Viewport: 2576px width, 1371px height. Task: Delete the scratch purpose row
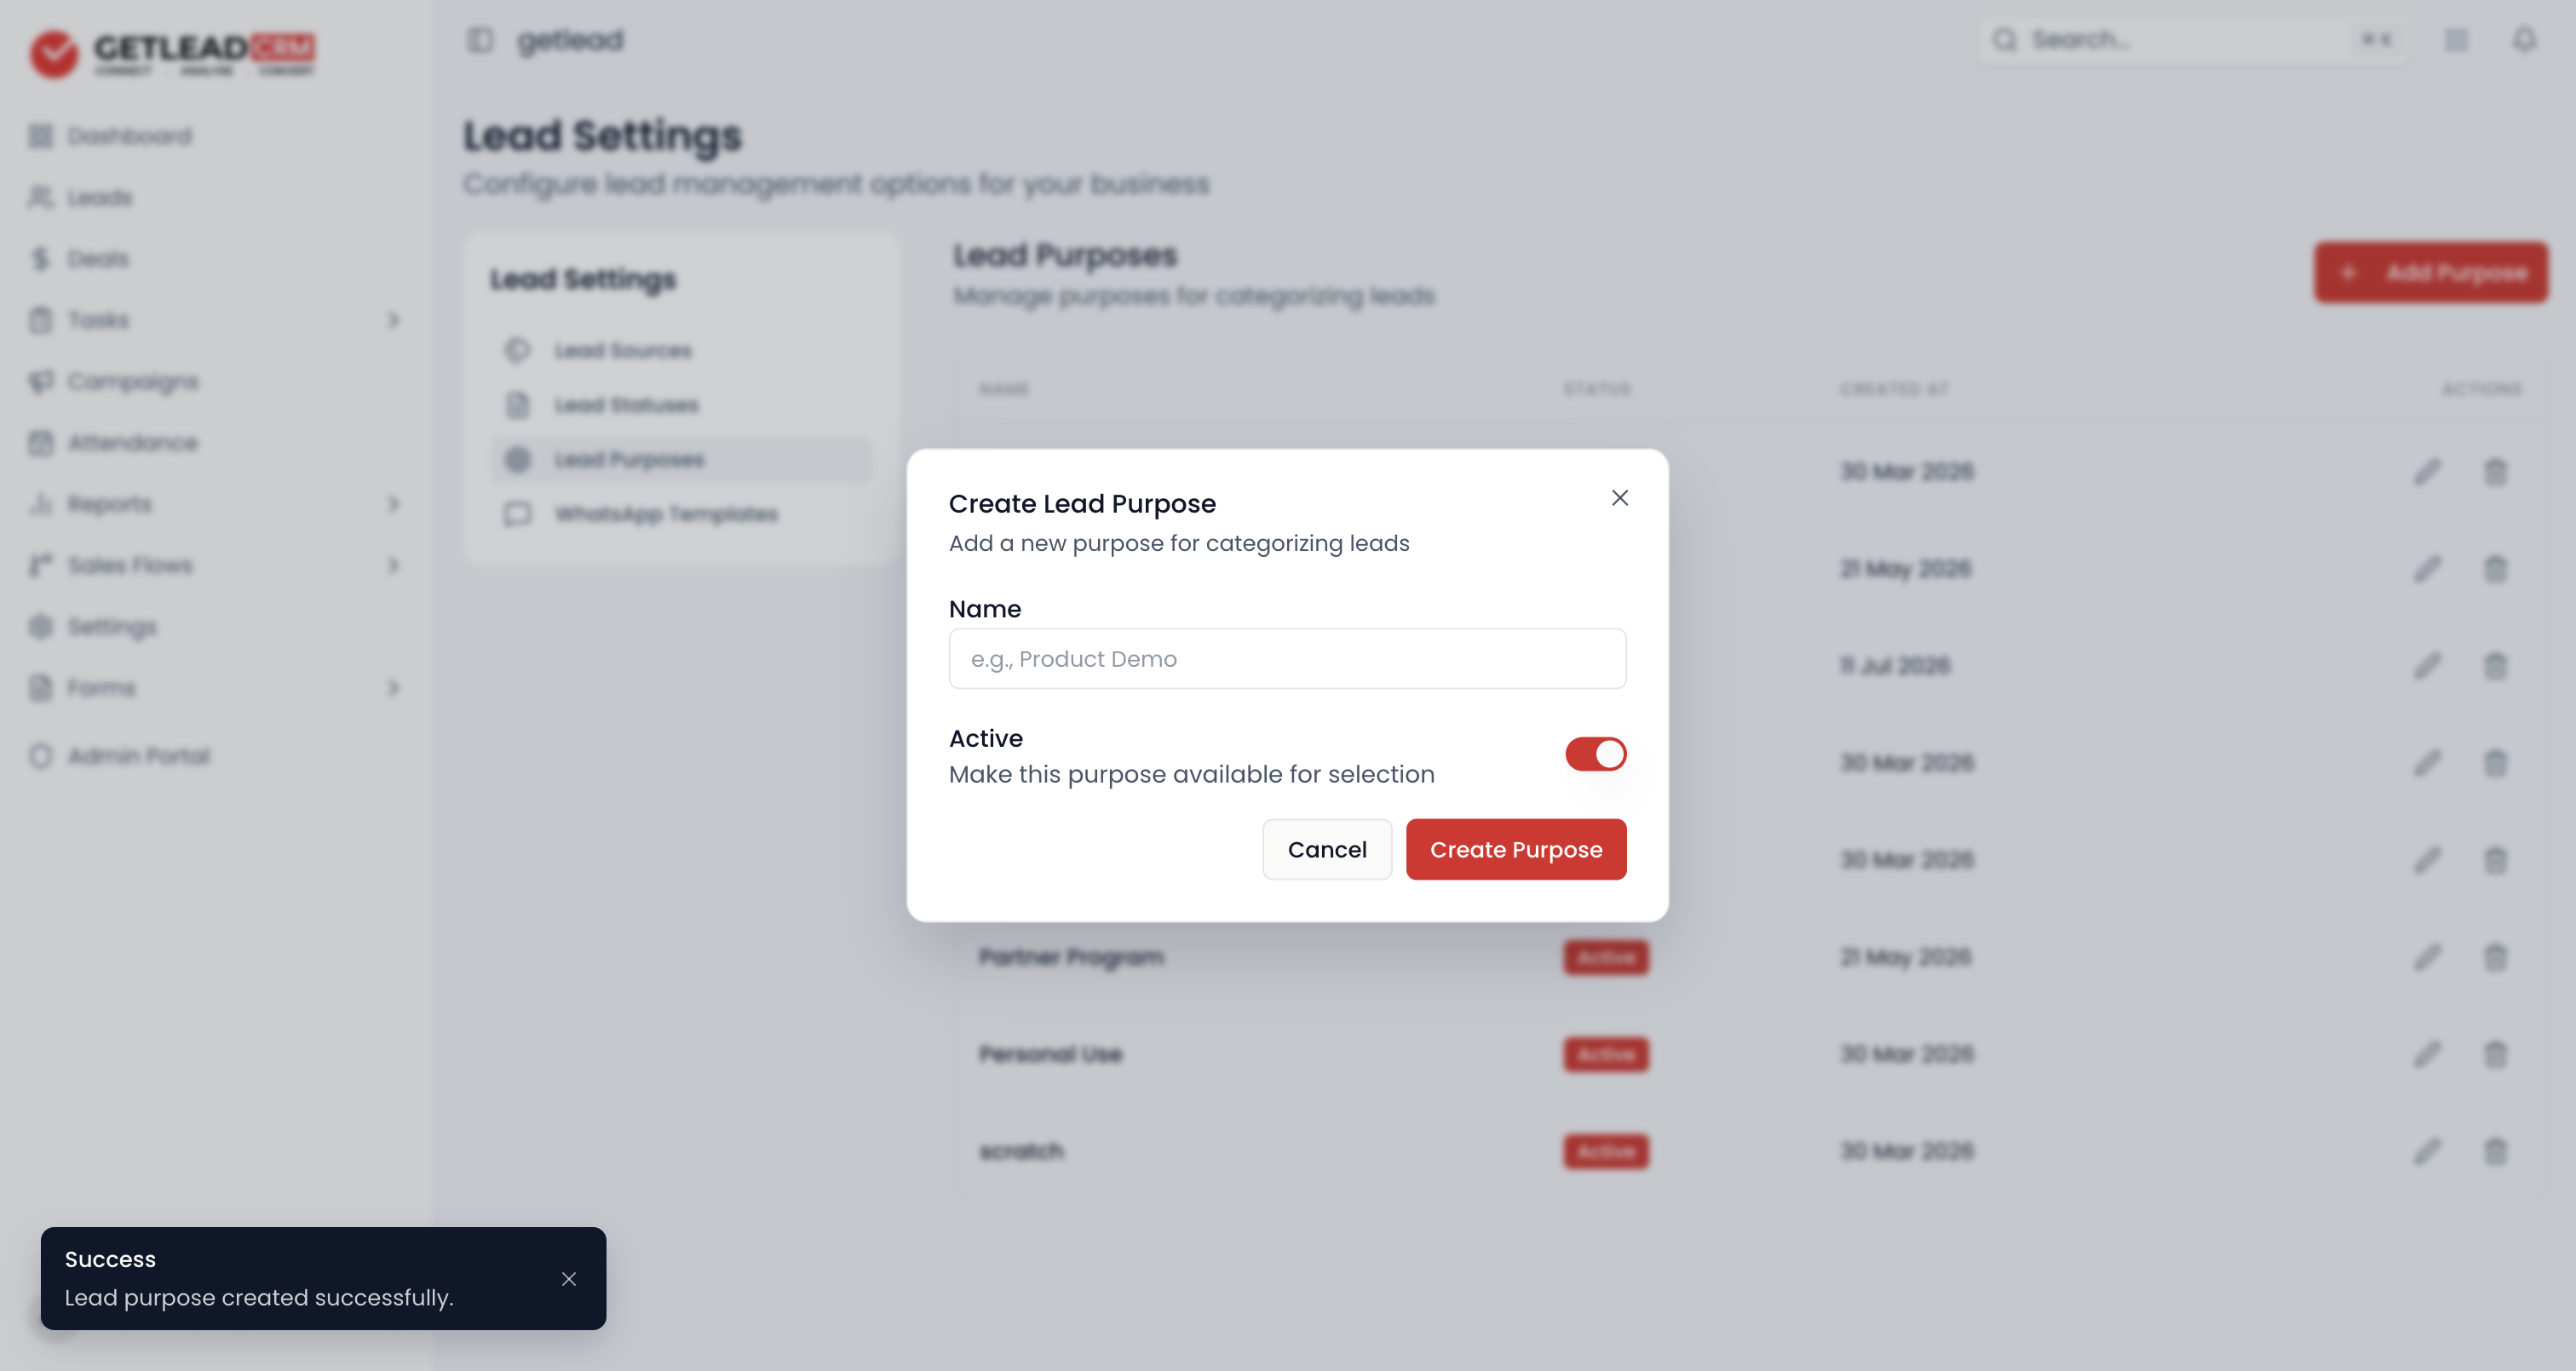[x=2495, y=1151]
